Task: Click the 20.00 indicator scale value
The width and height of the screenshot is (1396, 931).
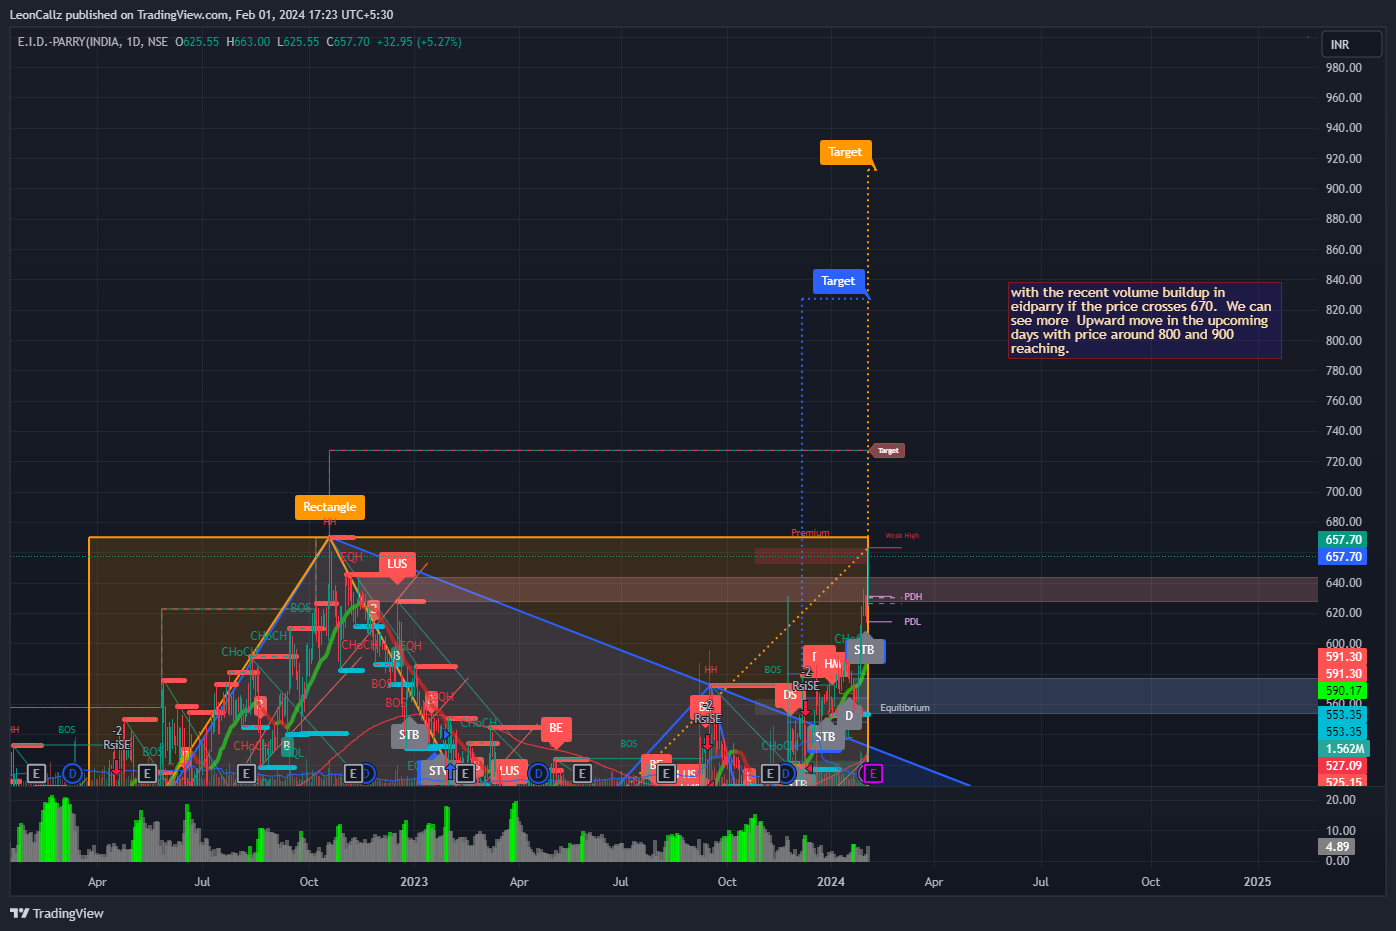Action: click(1341, 800)
